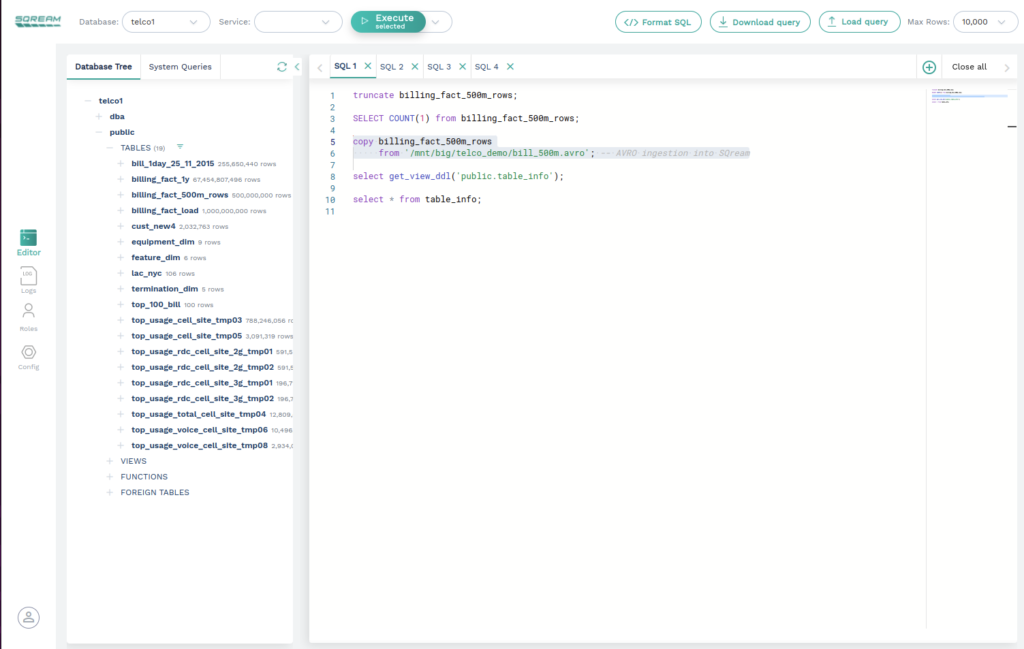Open a new SQL tab with the plus icon

[928, 66]
